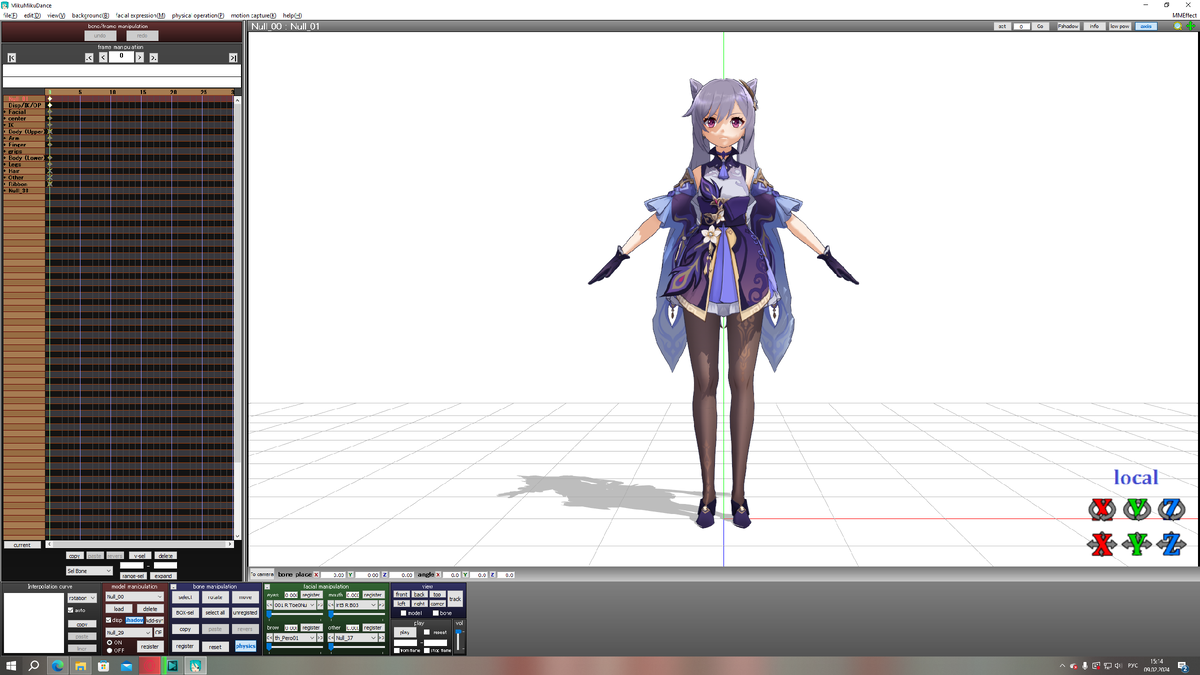Open the notification center in the taskbar
Viewport: 1200px width, 675px height.
(x=1182, y=665)
